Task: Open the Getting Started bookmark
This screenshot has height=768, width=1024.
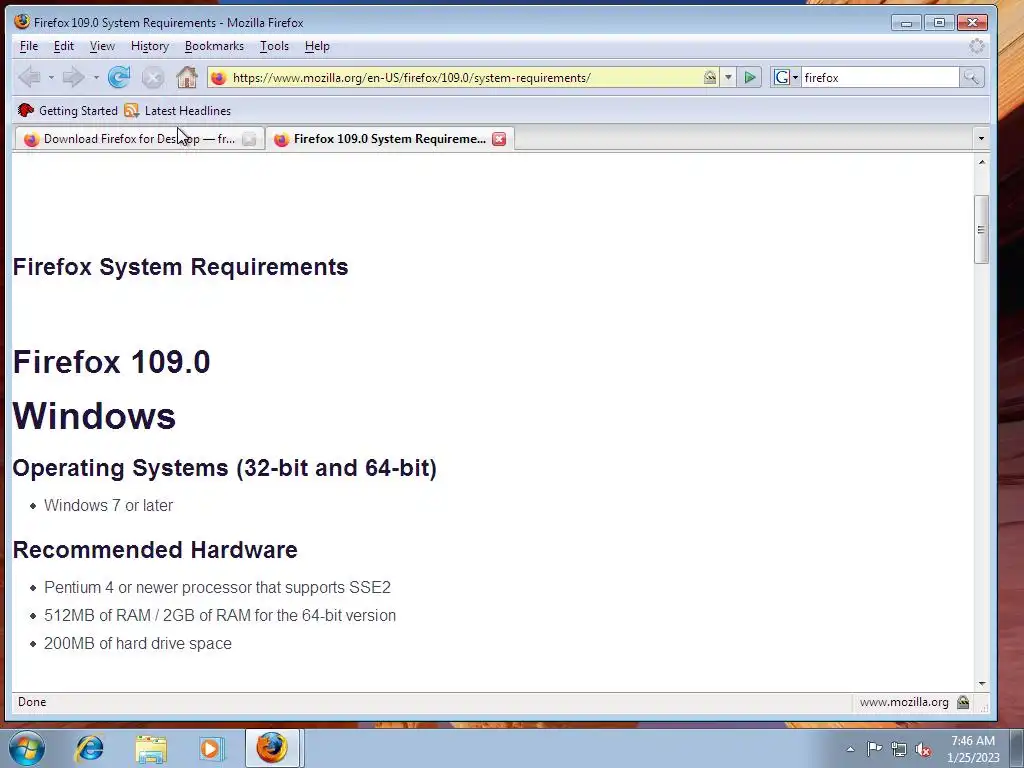Action: pyautogui.click(x=68, y=110)
